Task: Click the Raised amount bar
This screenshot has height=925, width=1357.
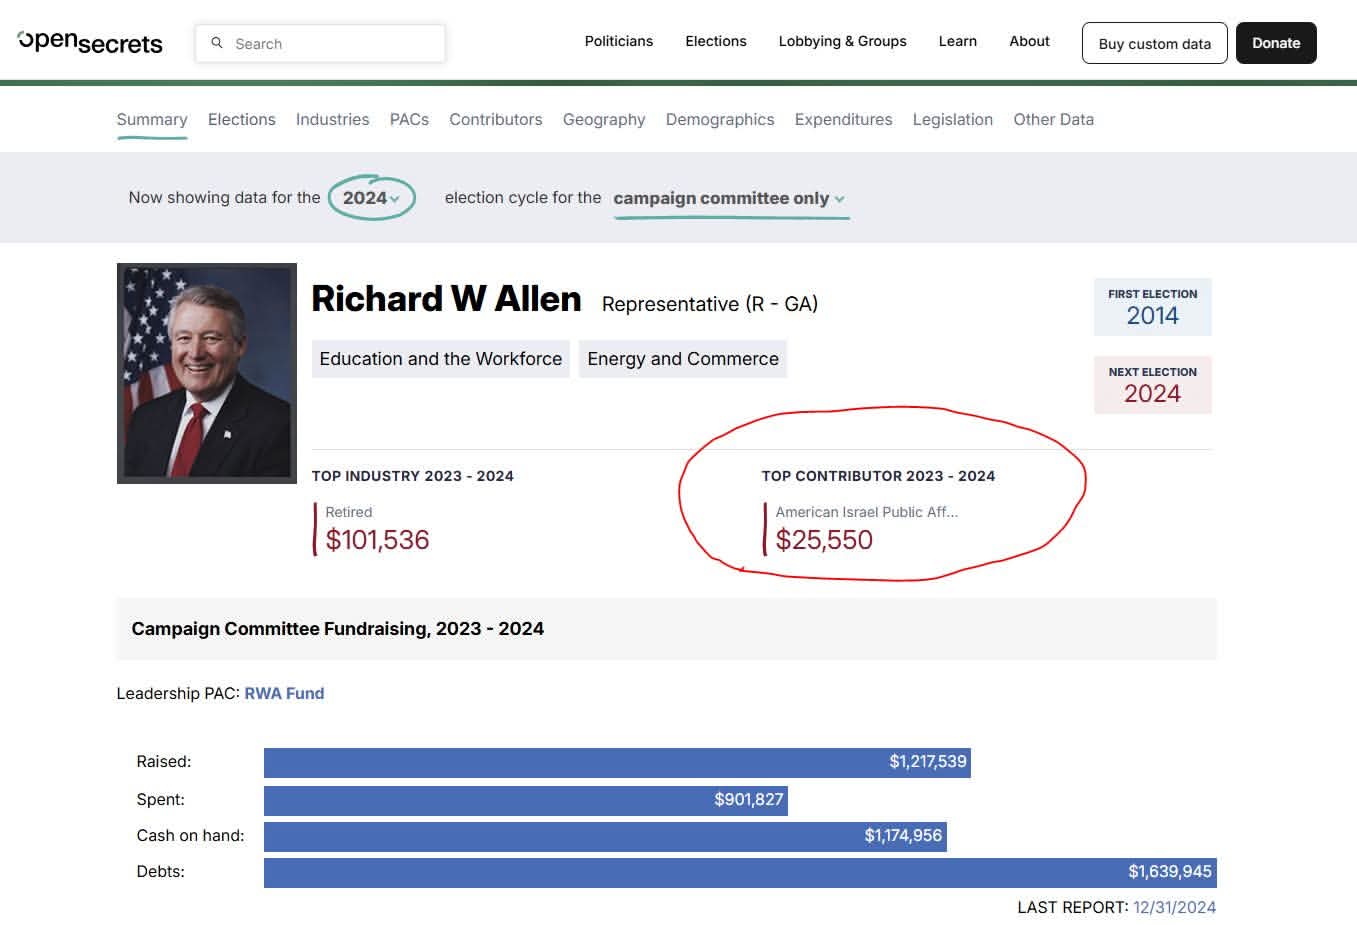Action: point(617,762)
